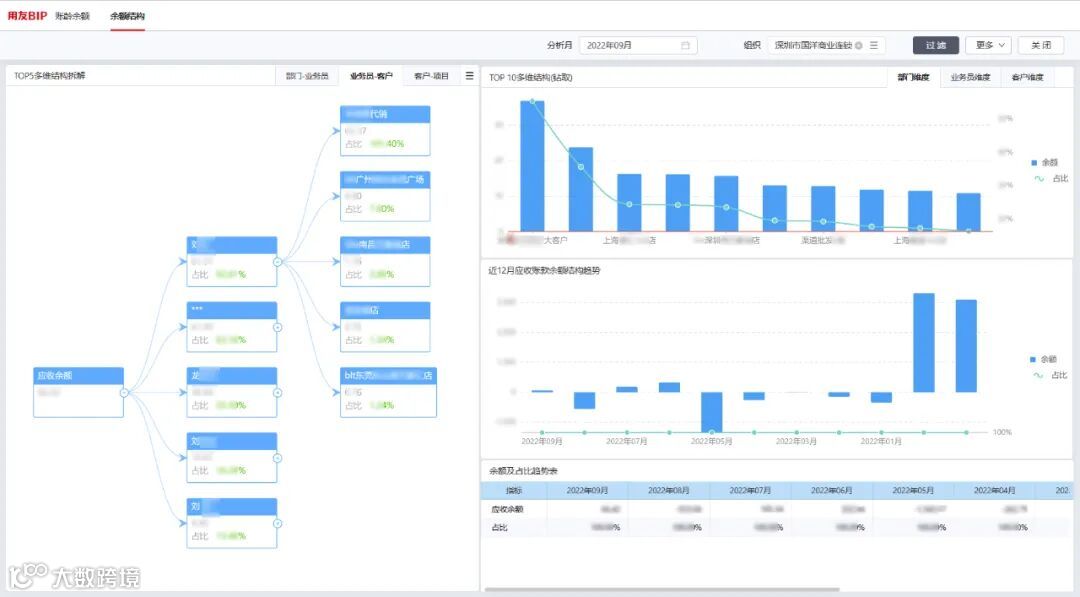This screenshot has height=597, width=1080.
Task: Click the 近12月应收账款余额结构趋势 chart title
Action: [544, 271]
